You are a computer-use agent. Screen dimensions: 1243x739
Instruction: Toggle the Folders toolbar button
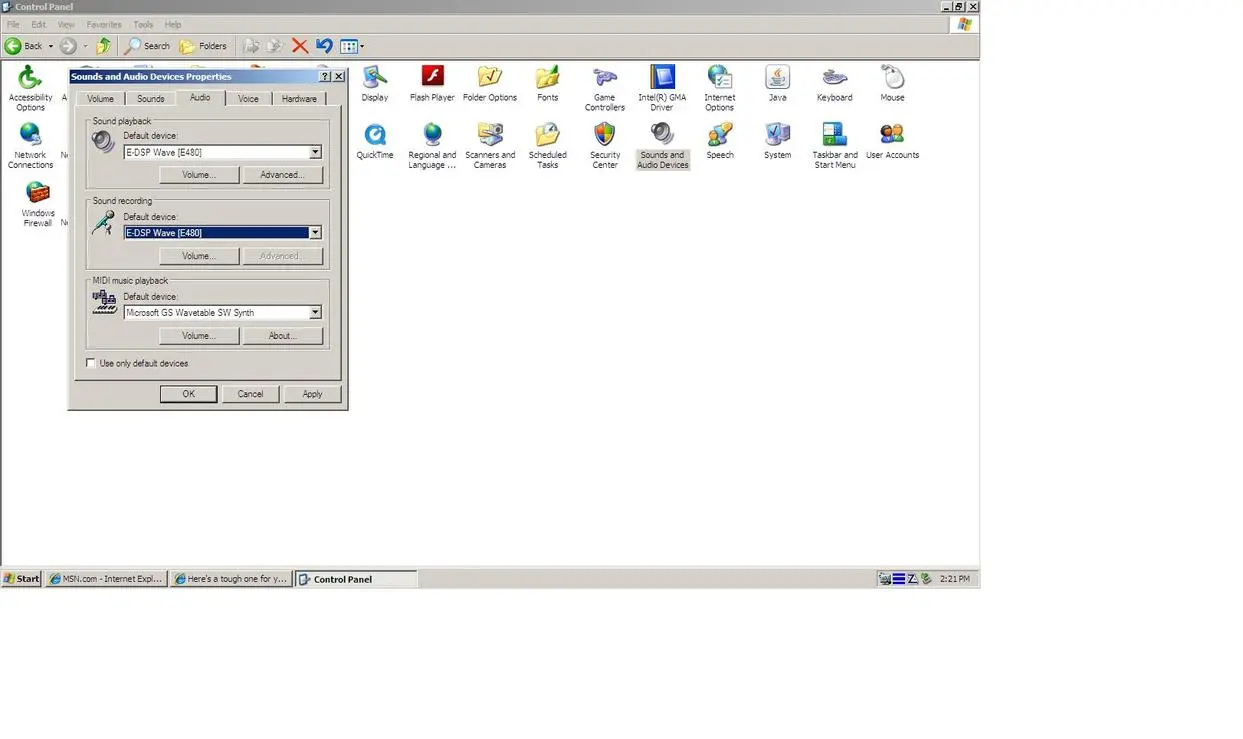pos(203,46)
